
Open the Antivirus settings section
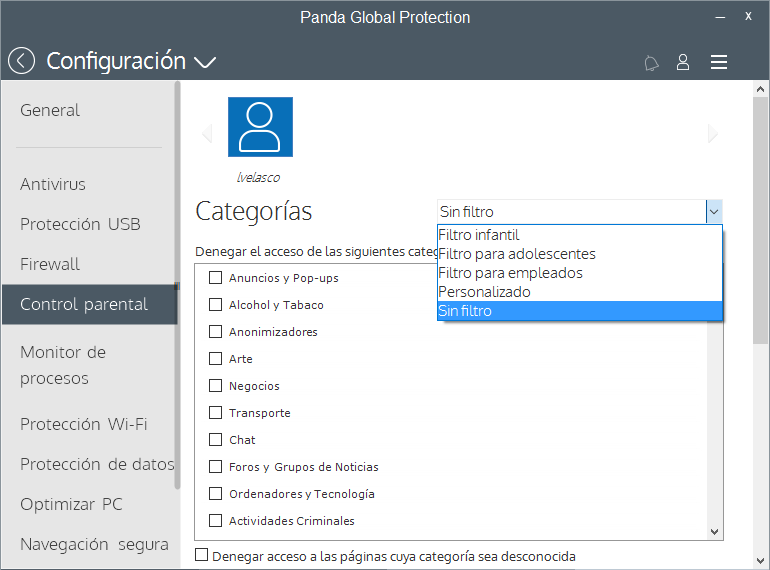(x=53, y=185)
